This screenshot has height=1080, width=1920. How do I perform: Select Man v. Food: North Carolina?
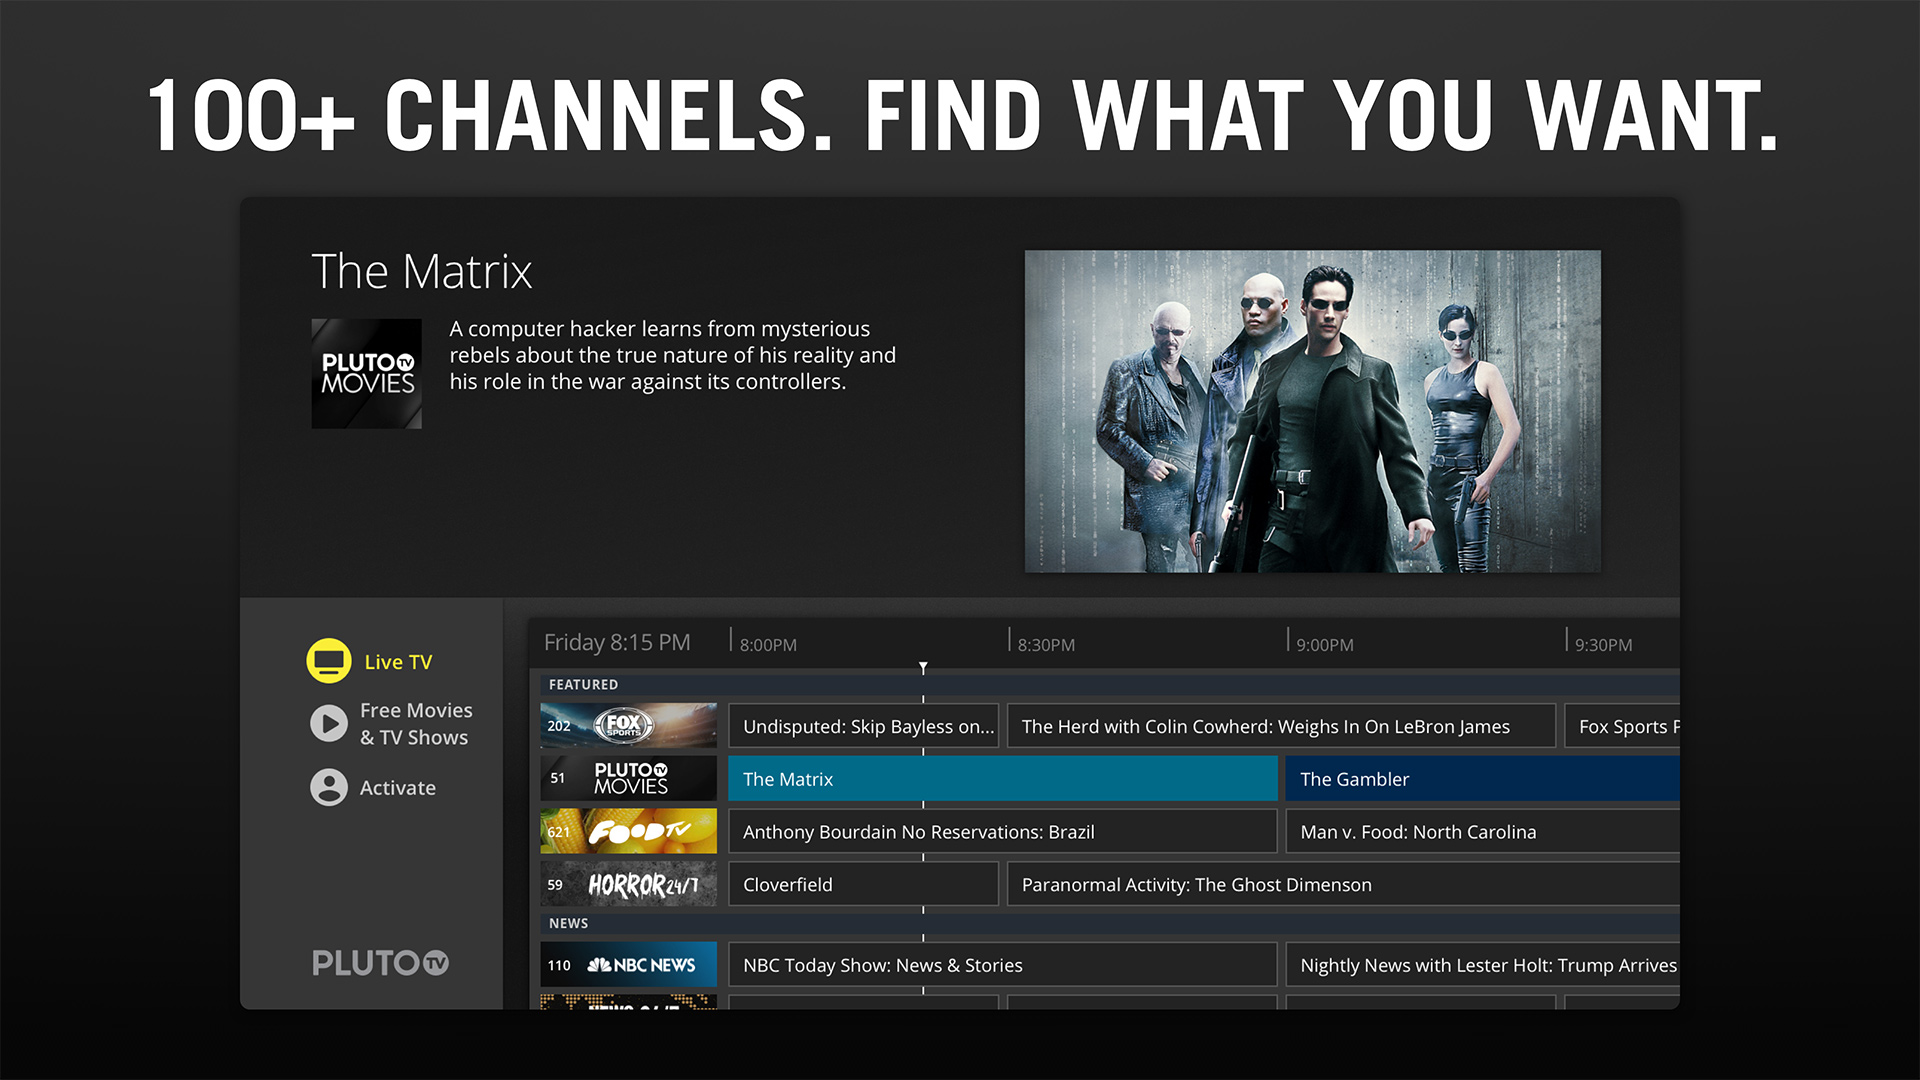[1482, 832]
